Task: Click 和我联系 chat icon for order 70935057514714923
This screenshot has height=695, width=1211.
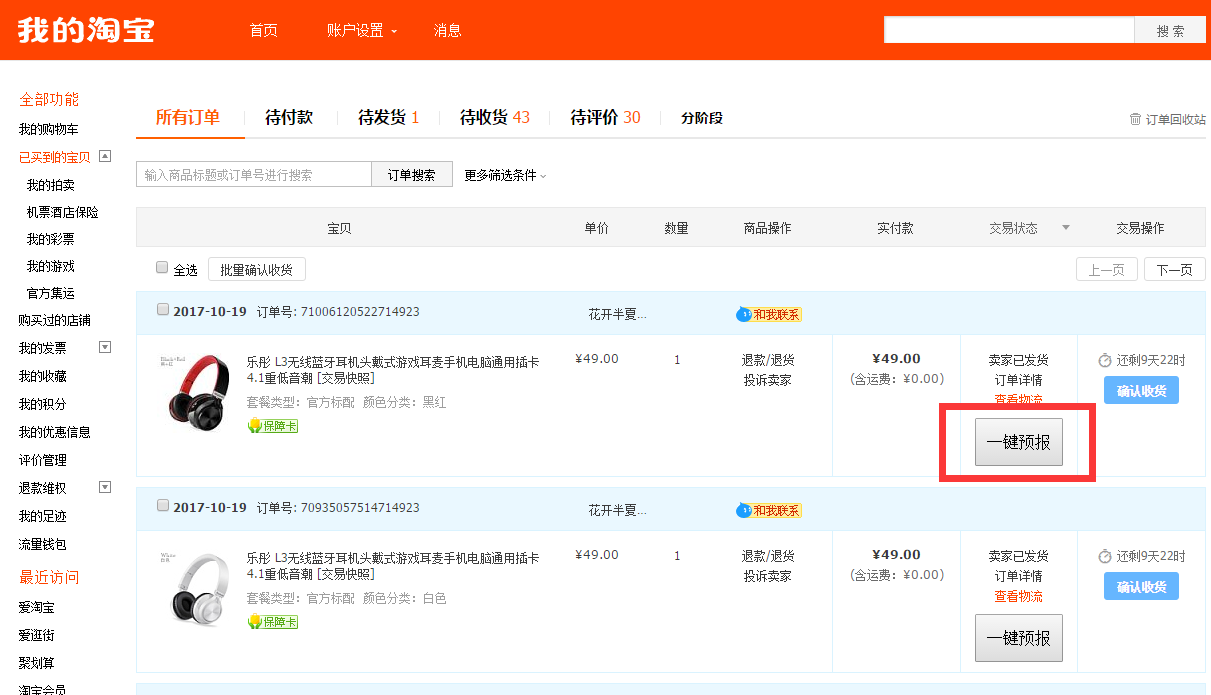Action: click(x=769, y=510)
